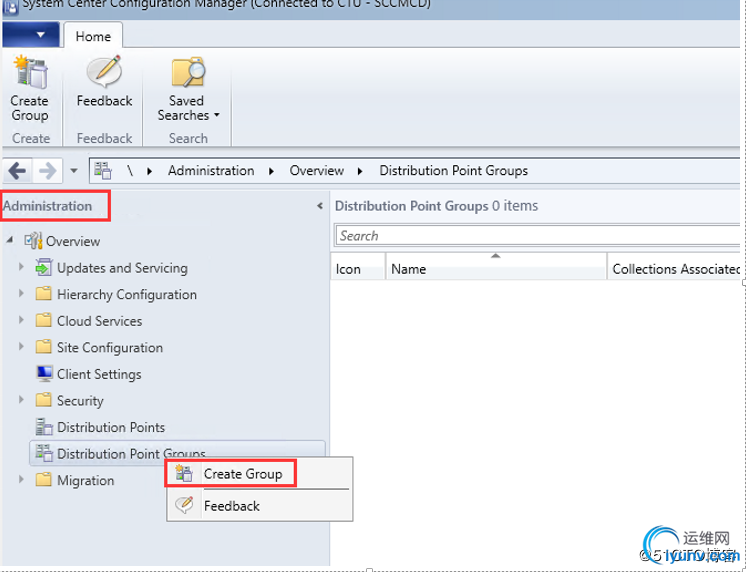Click the Search input field
The width and height of the screenshot is (746, 572).
pos(538,236)
